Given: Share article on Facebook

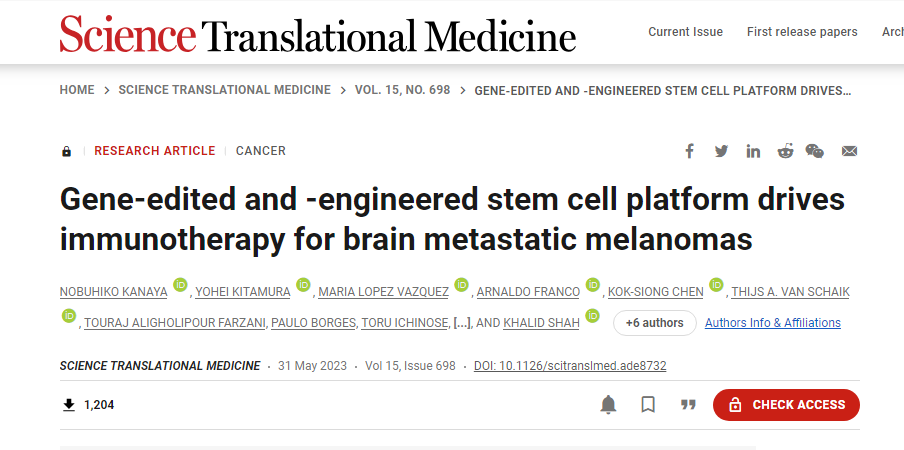Looking at the screenshot, I should click(x=689, y=151).
